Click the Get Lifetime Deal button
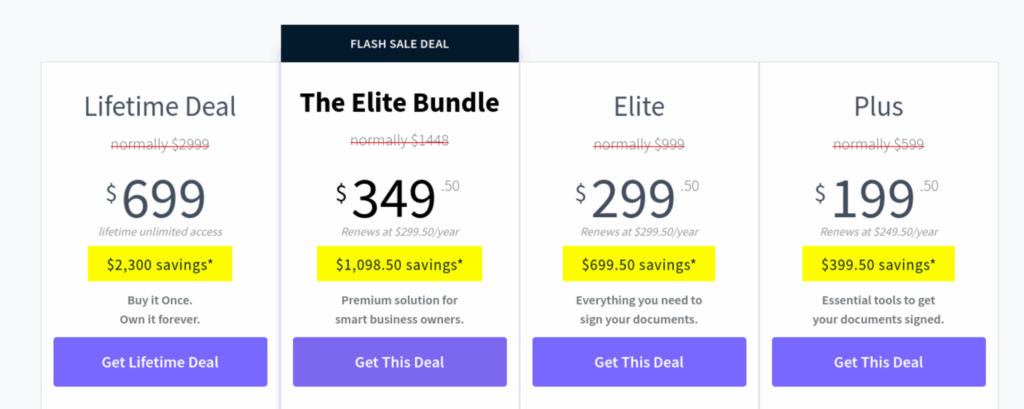This screenshot has width=1024, height=409. (x=160, y=362)
